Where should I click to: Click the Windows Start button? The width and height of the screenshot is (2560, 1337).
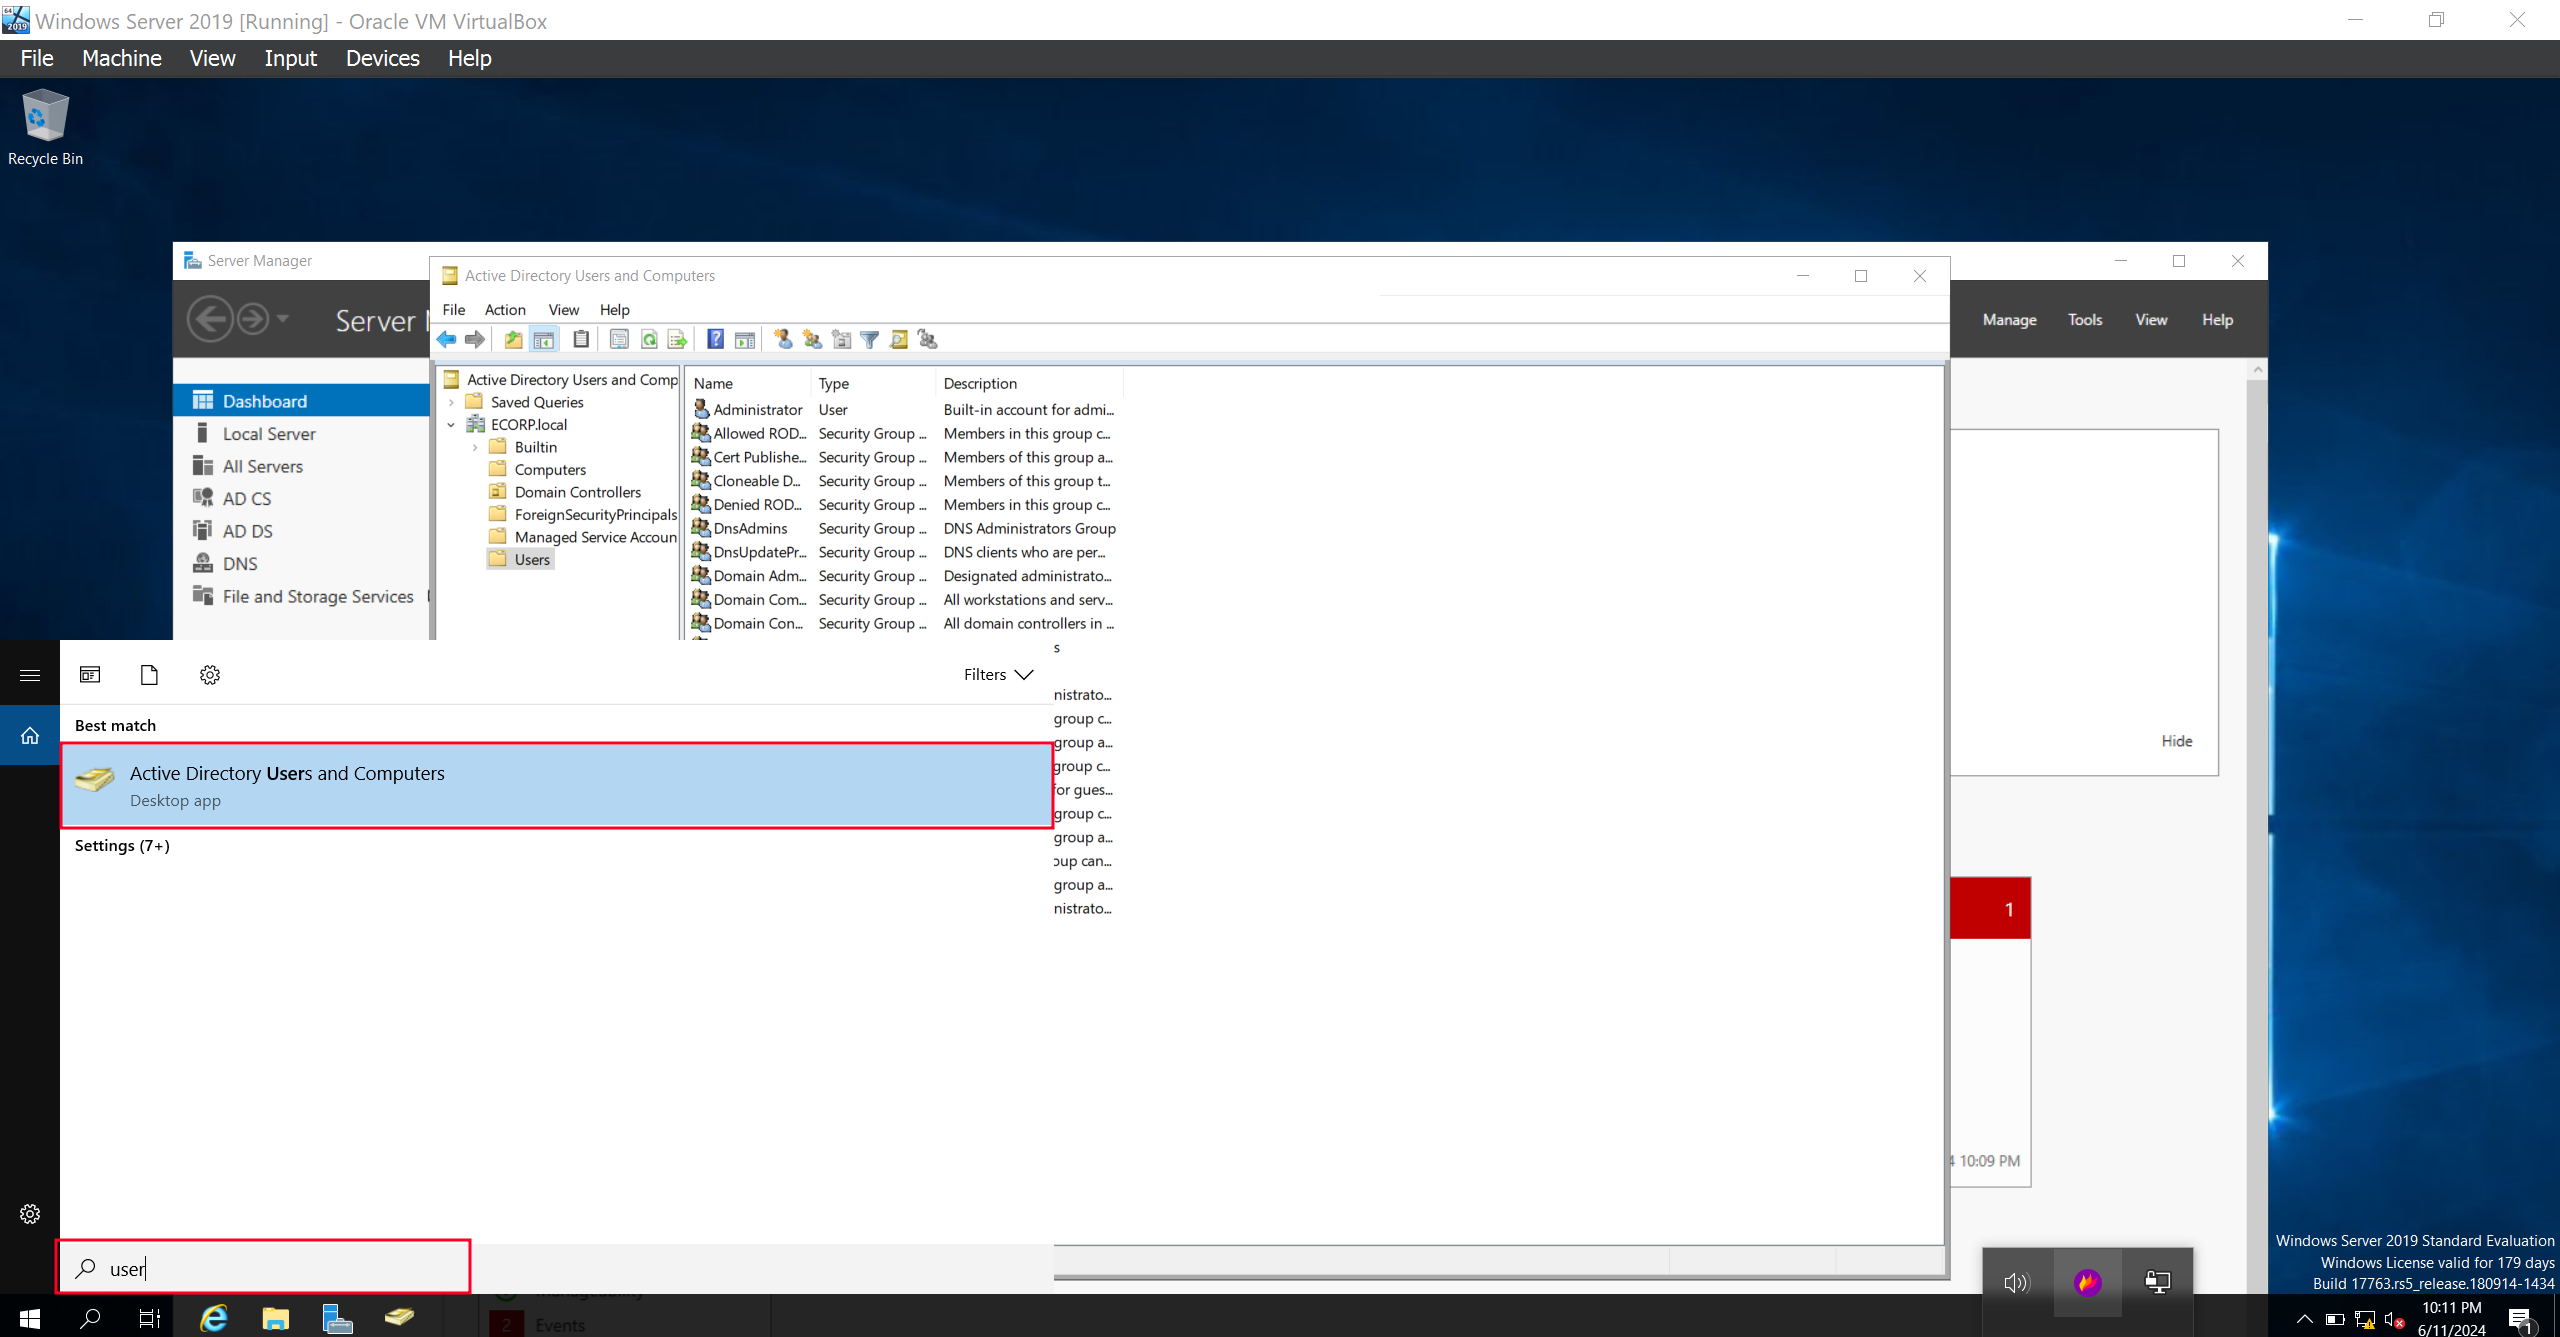point(30,1318)
